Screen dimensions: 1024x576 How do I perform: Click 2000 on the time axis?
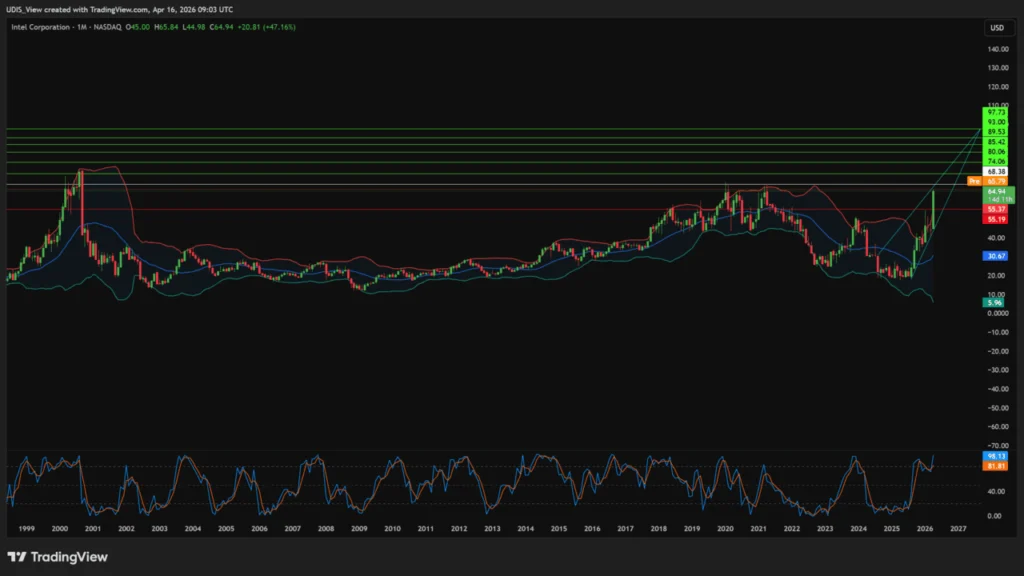tap(59, 528)
